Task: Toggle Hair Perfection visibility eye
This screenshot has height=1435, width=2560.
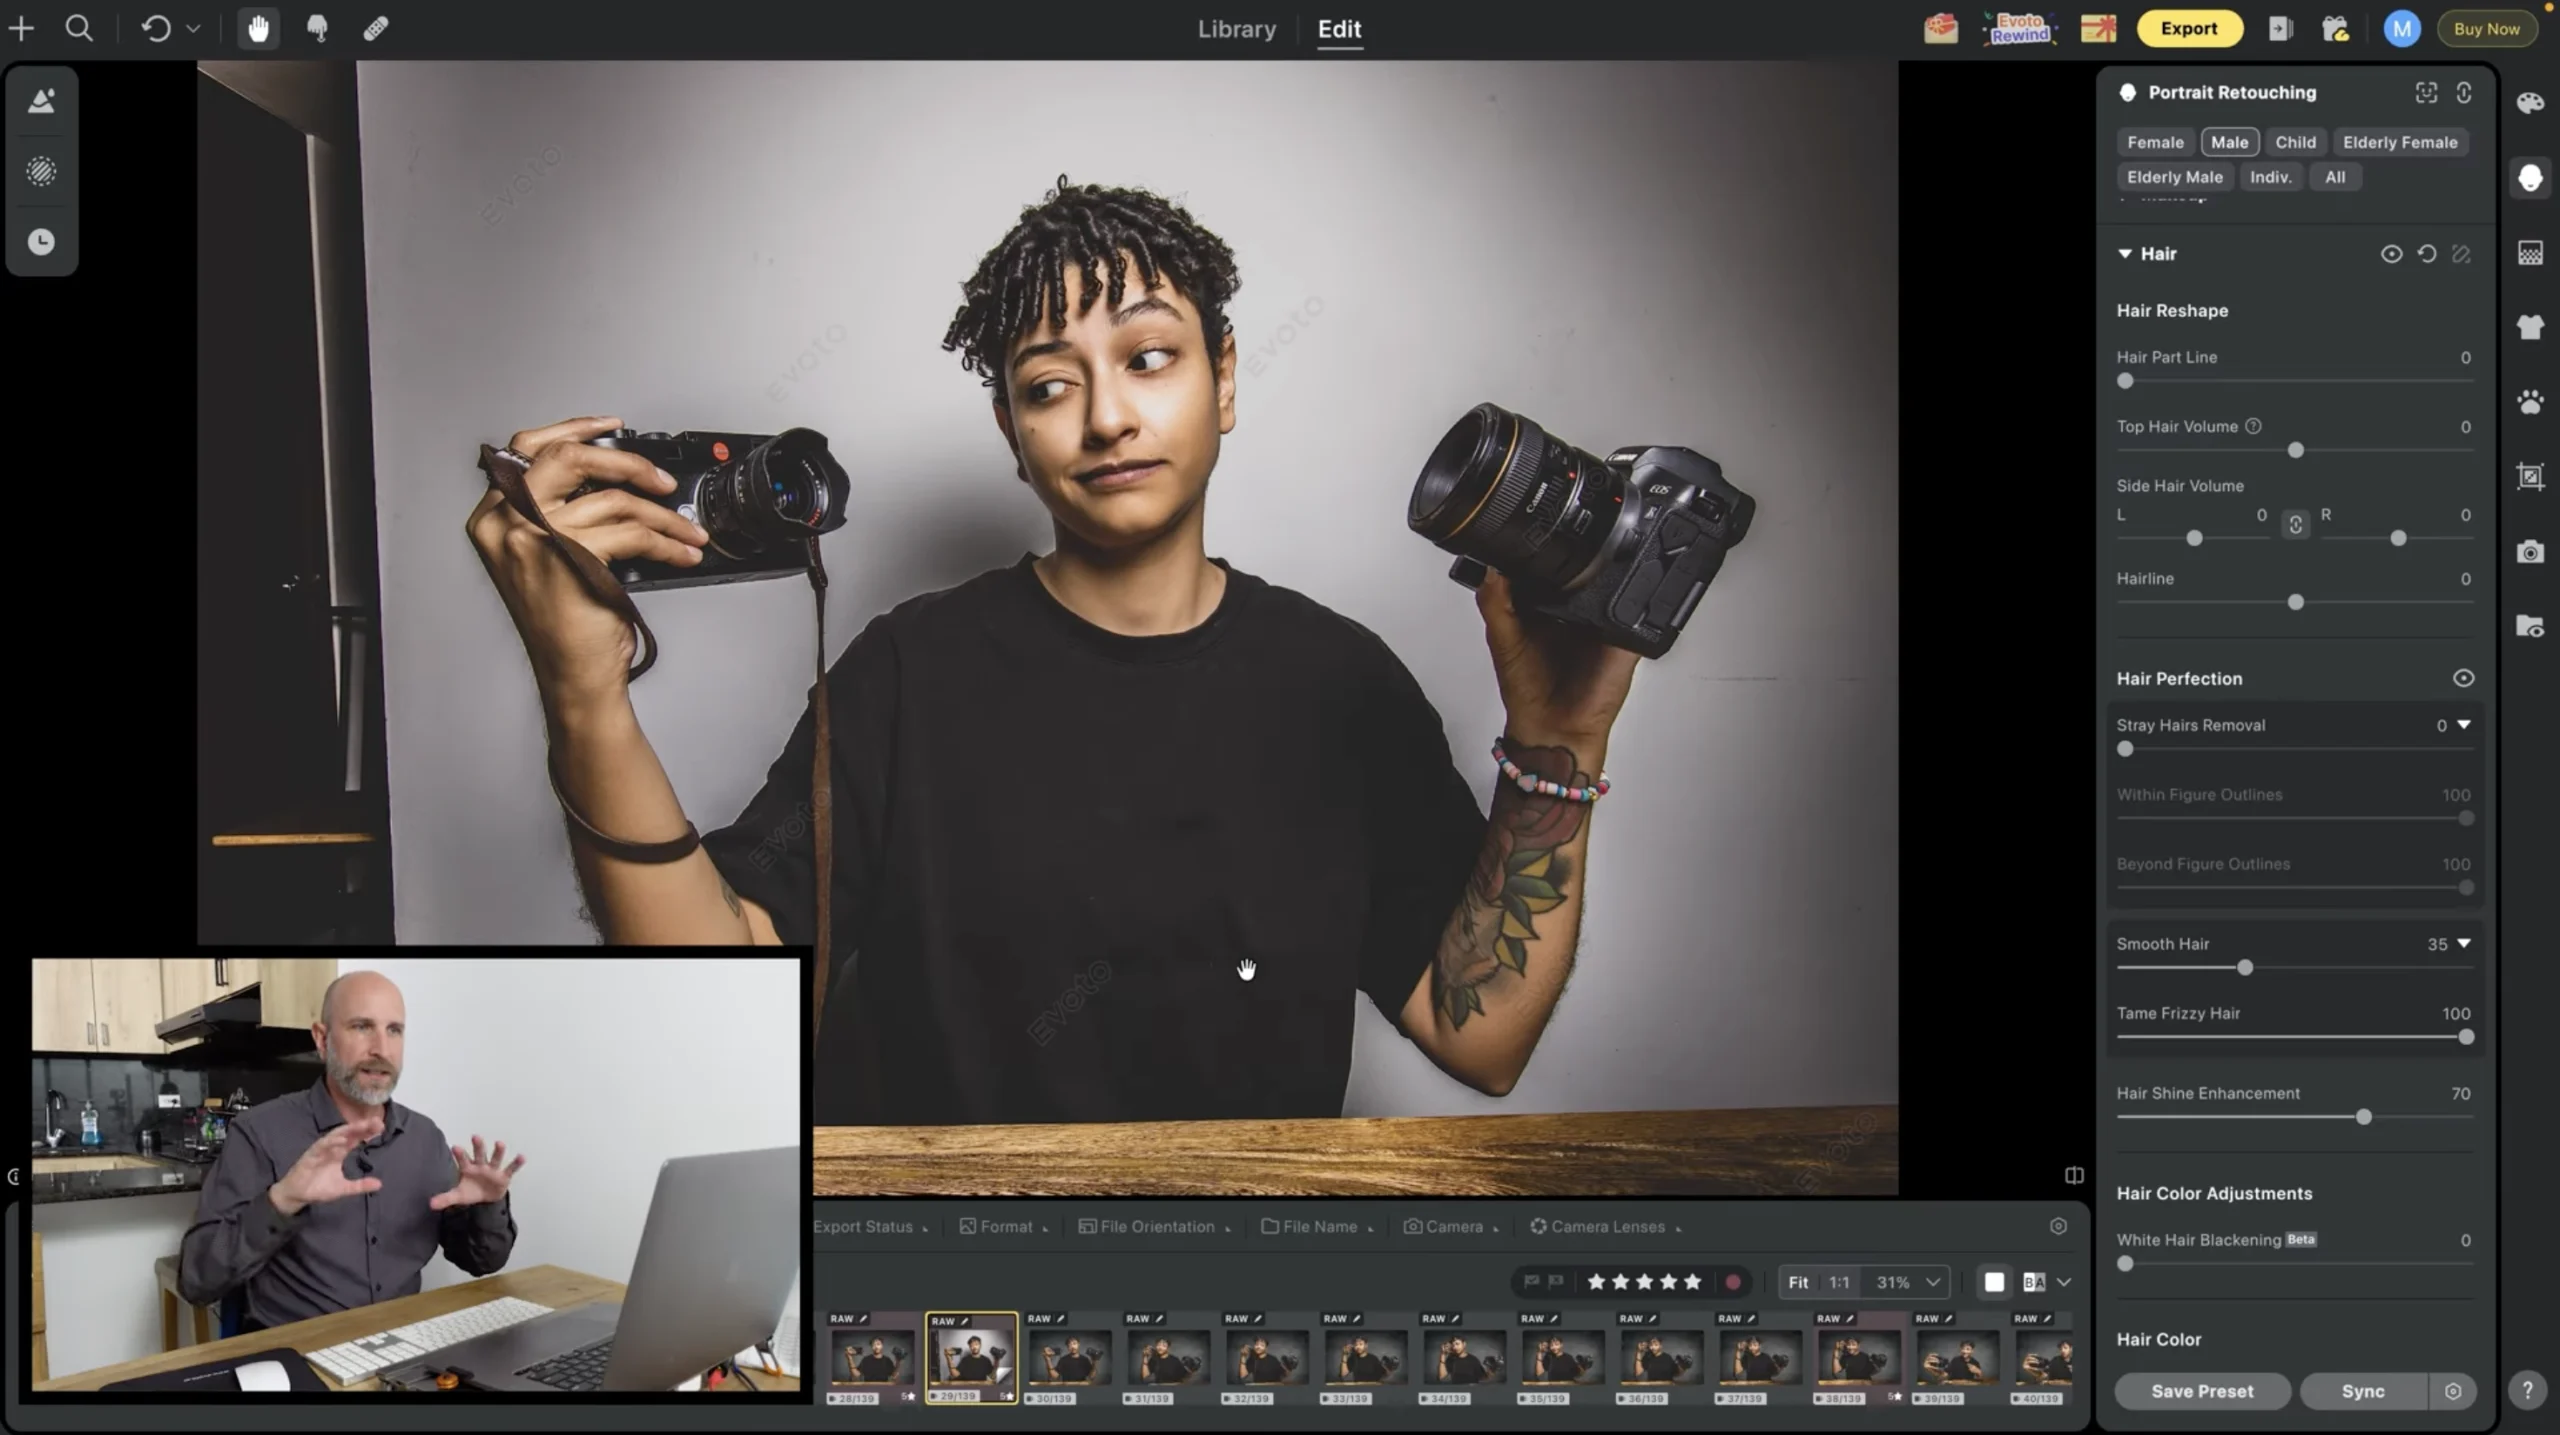Action: (2463, 678)
